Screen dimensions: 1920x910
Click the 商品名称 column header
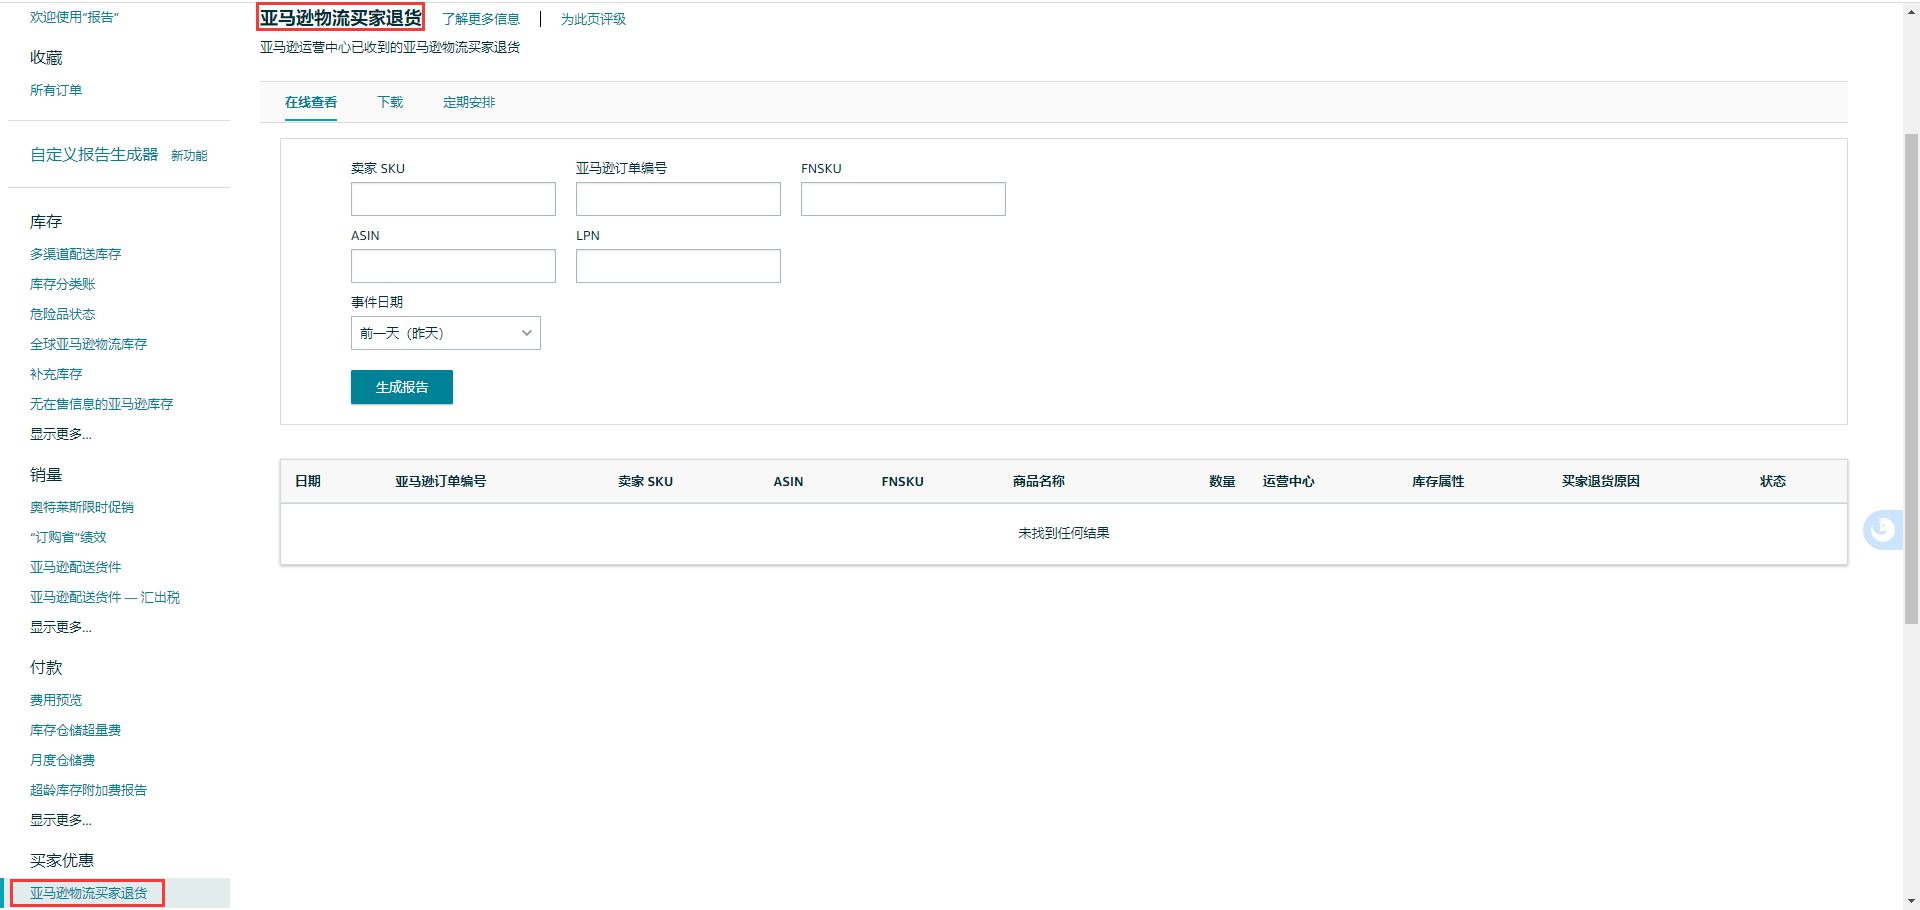(1038, 481)
